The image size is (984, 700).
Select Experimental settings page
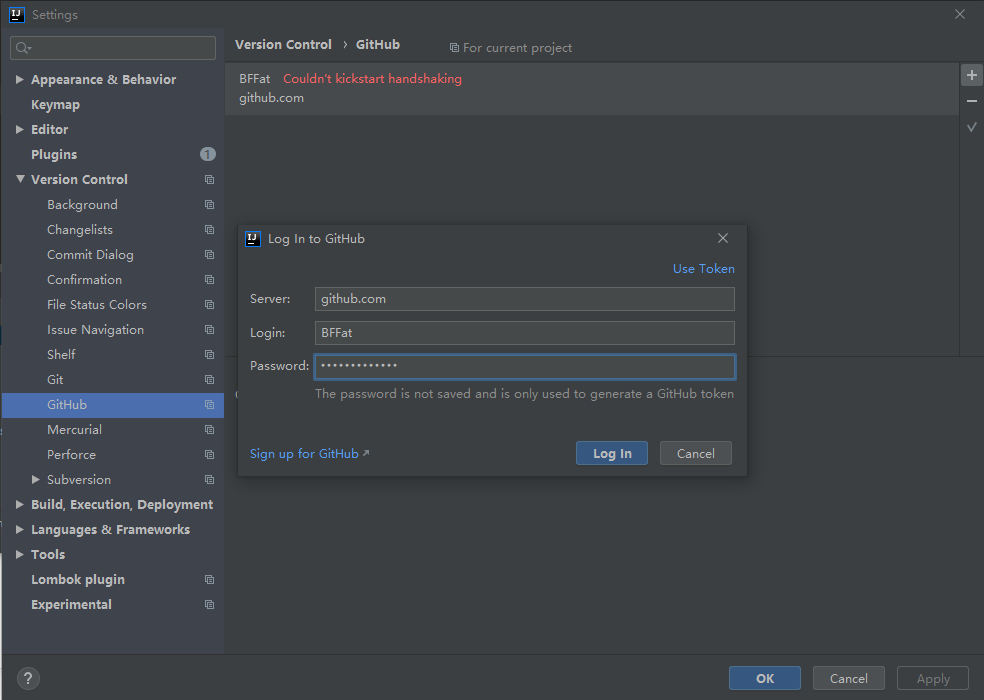pyautogui.click(x=72, y=605)
